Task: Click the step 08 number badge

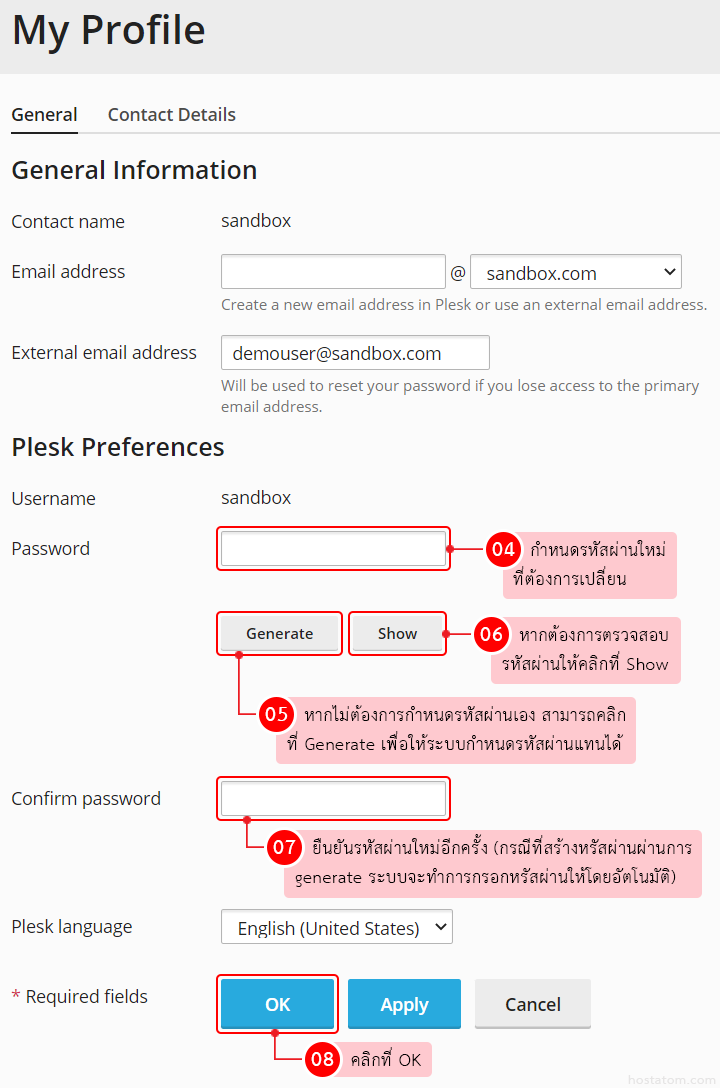Action: pos(322,1059)
